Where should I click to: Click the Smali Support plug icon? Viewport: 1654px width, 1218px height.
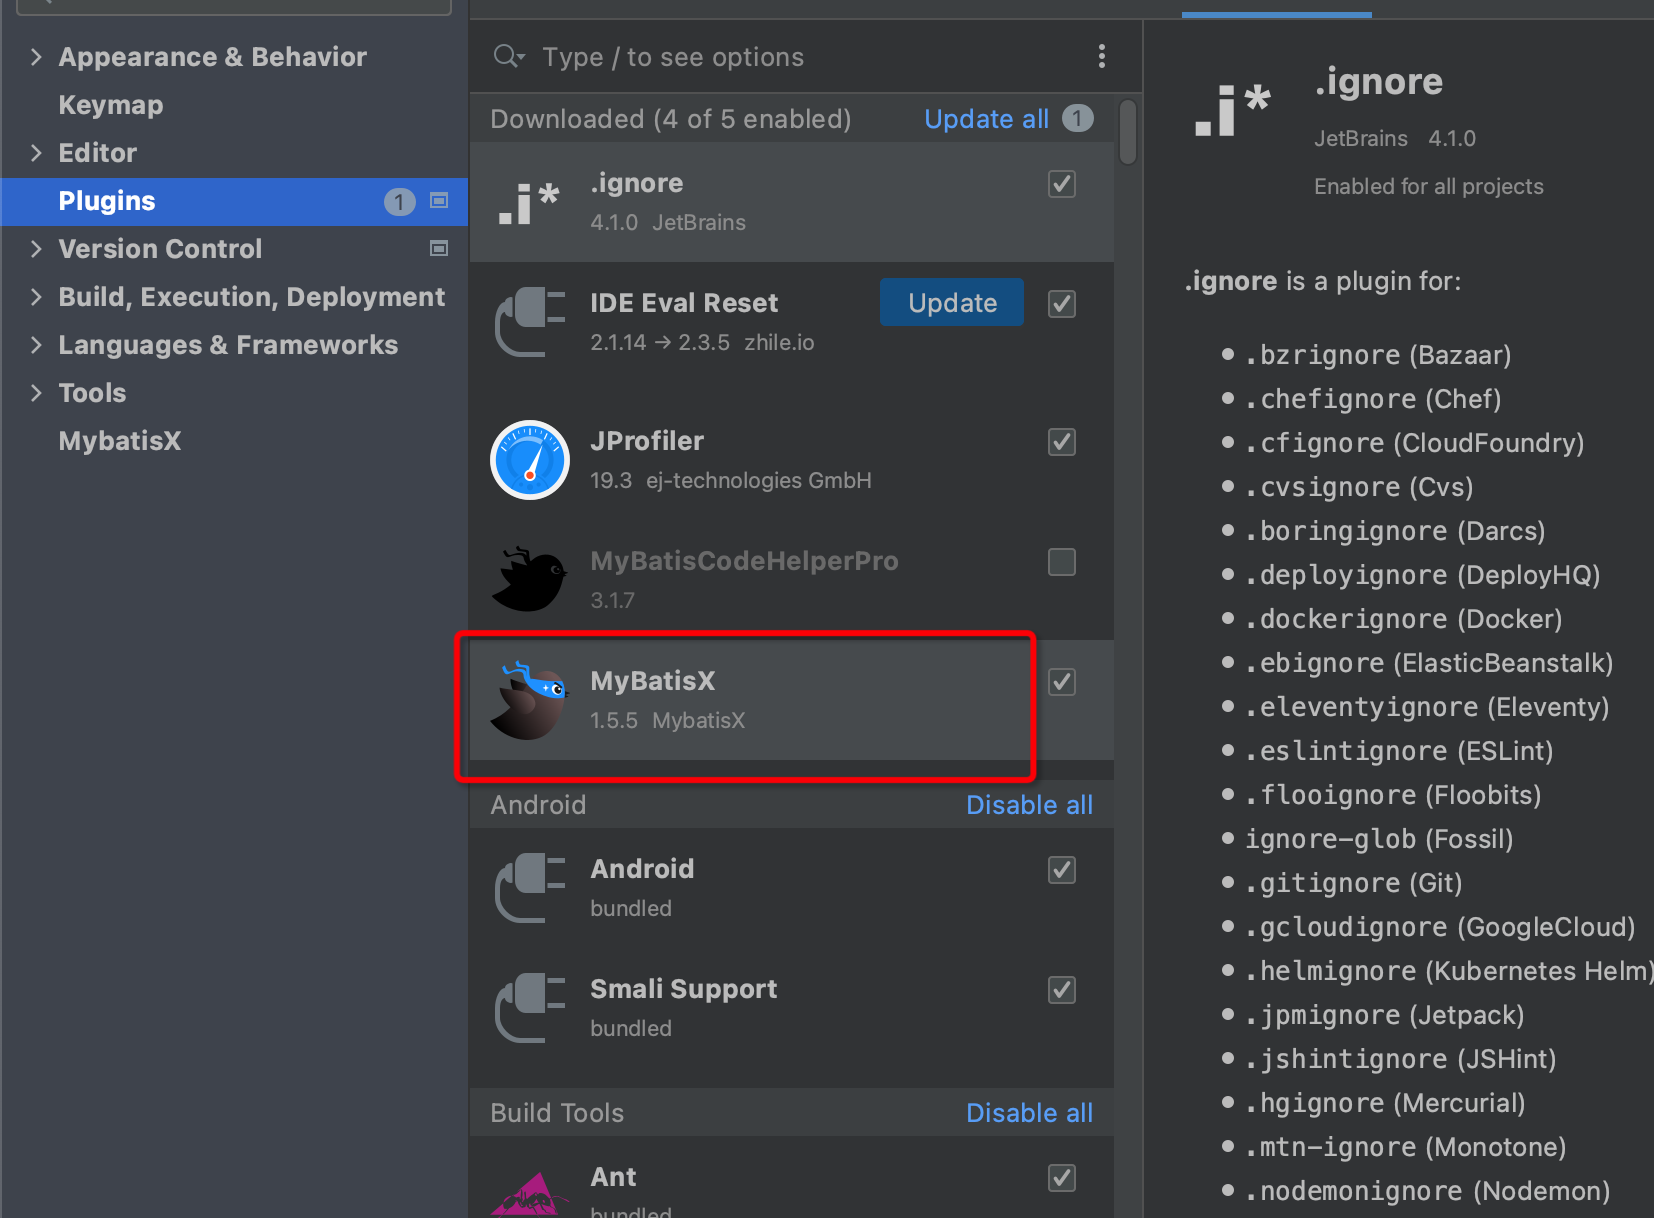530,1008
